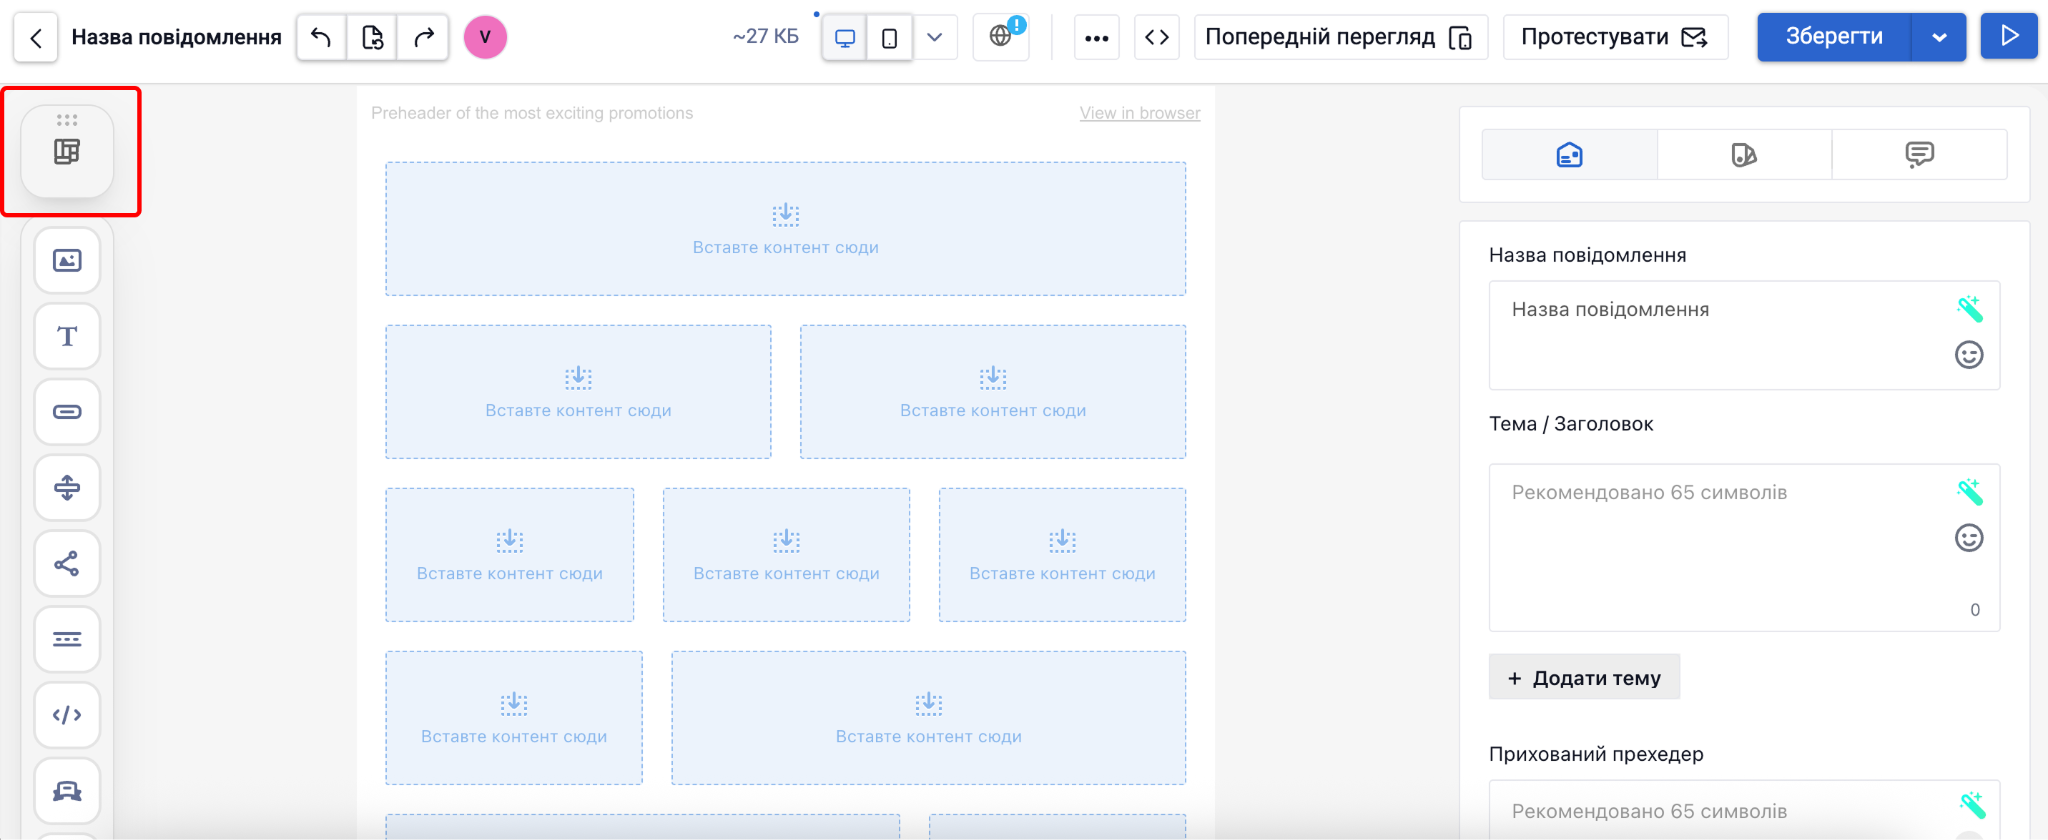Switch to desktop preview mode
2048x840 pixels.
click(x=845, y=38)
